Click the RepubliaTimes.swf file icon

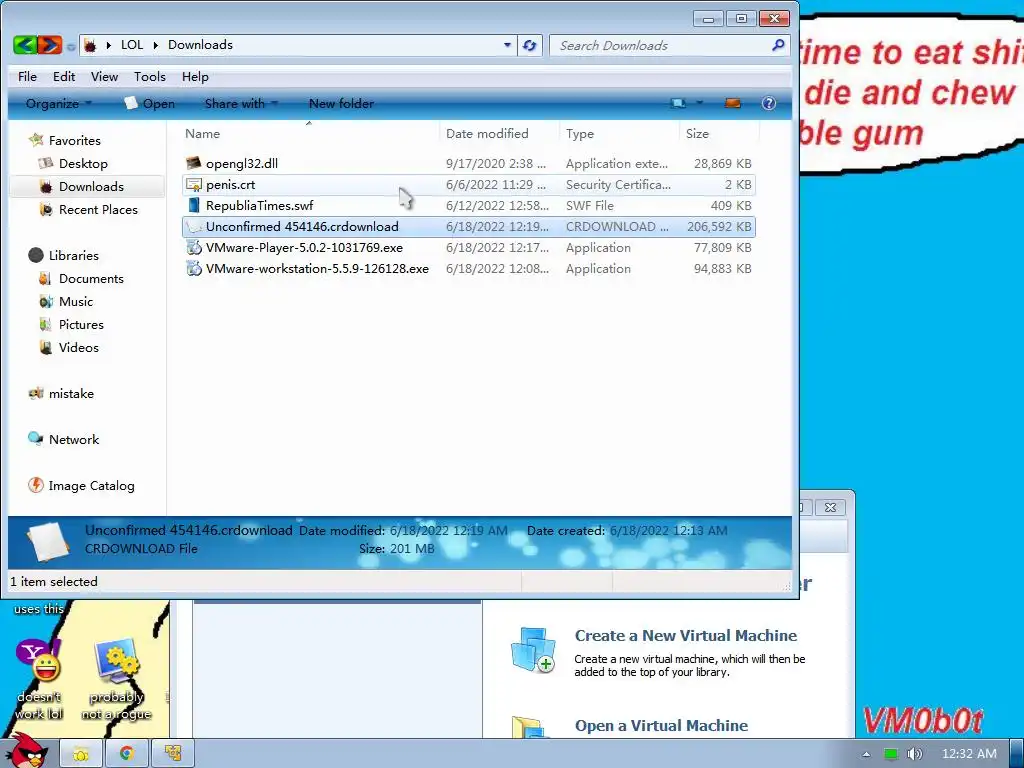pos(193,206)
